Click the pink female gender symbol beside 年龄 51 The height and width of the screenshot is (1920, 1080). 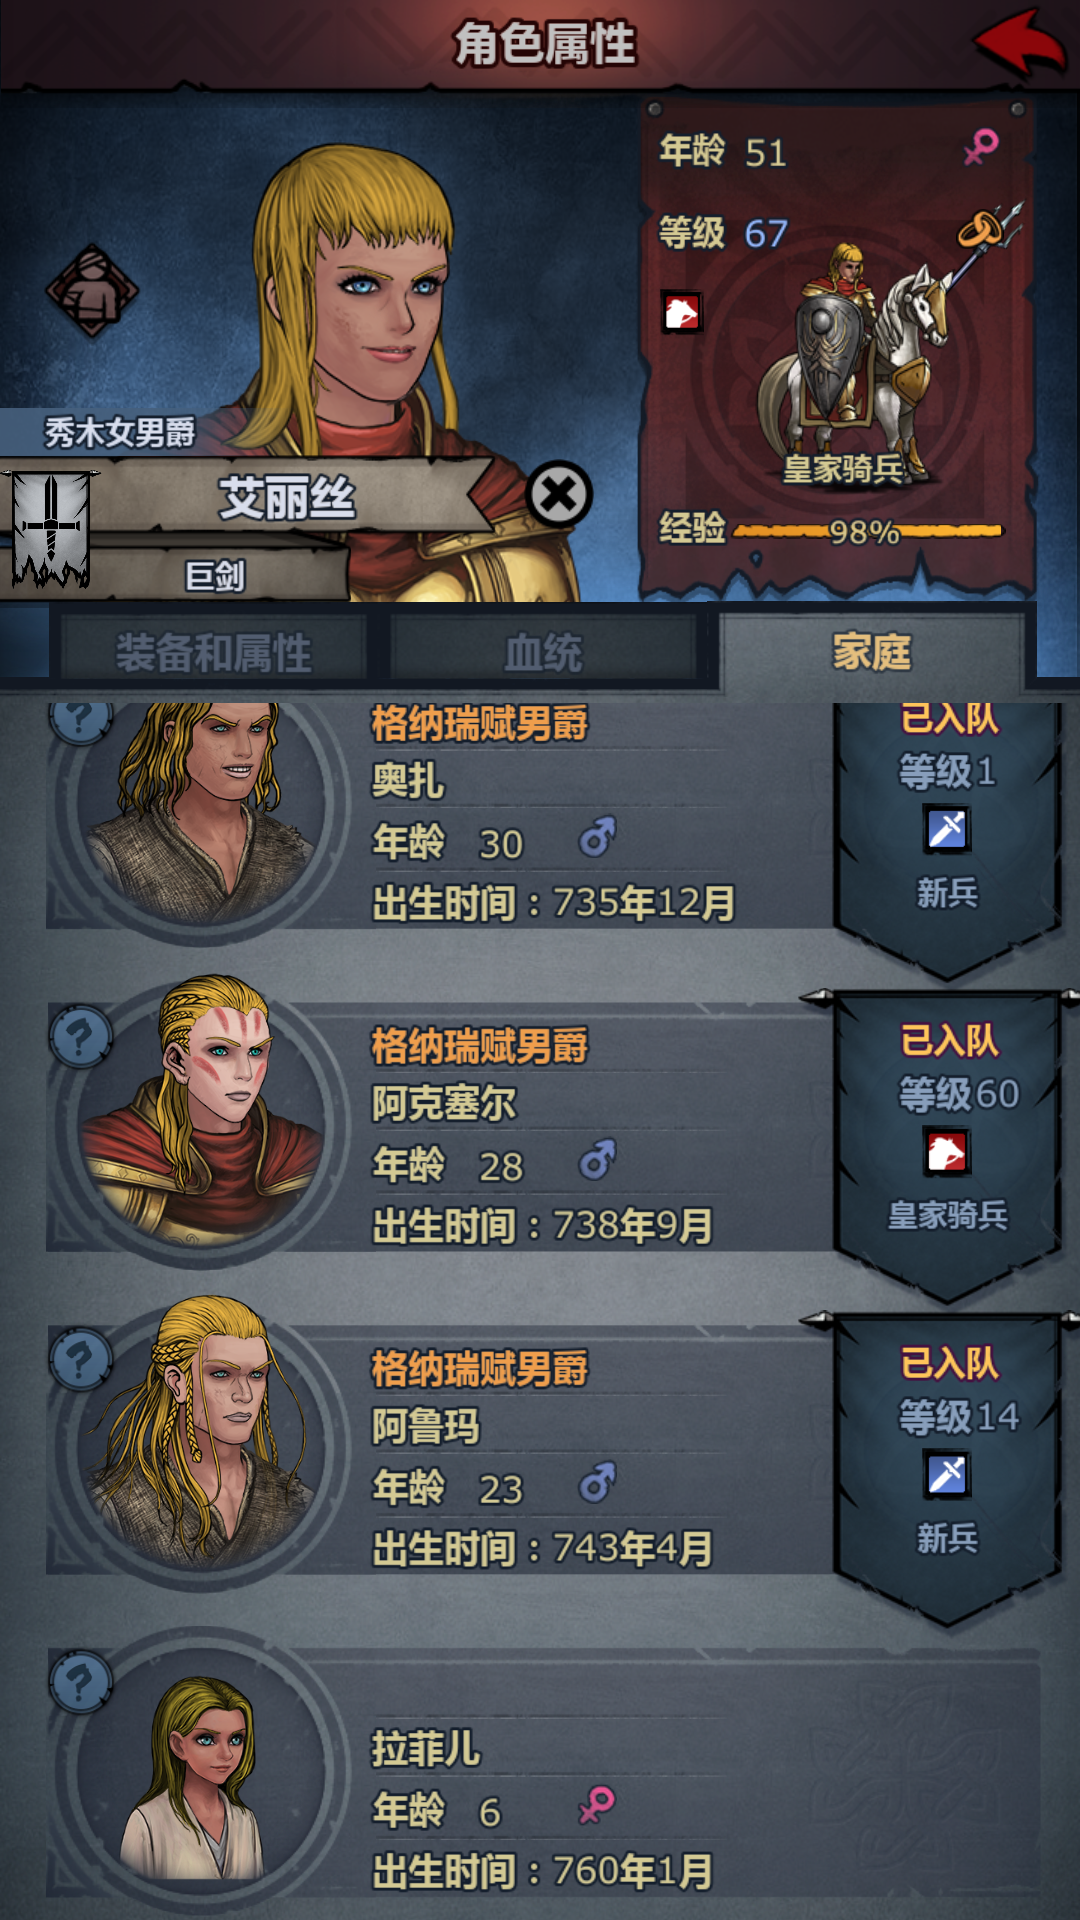[981, 147]
